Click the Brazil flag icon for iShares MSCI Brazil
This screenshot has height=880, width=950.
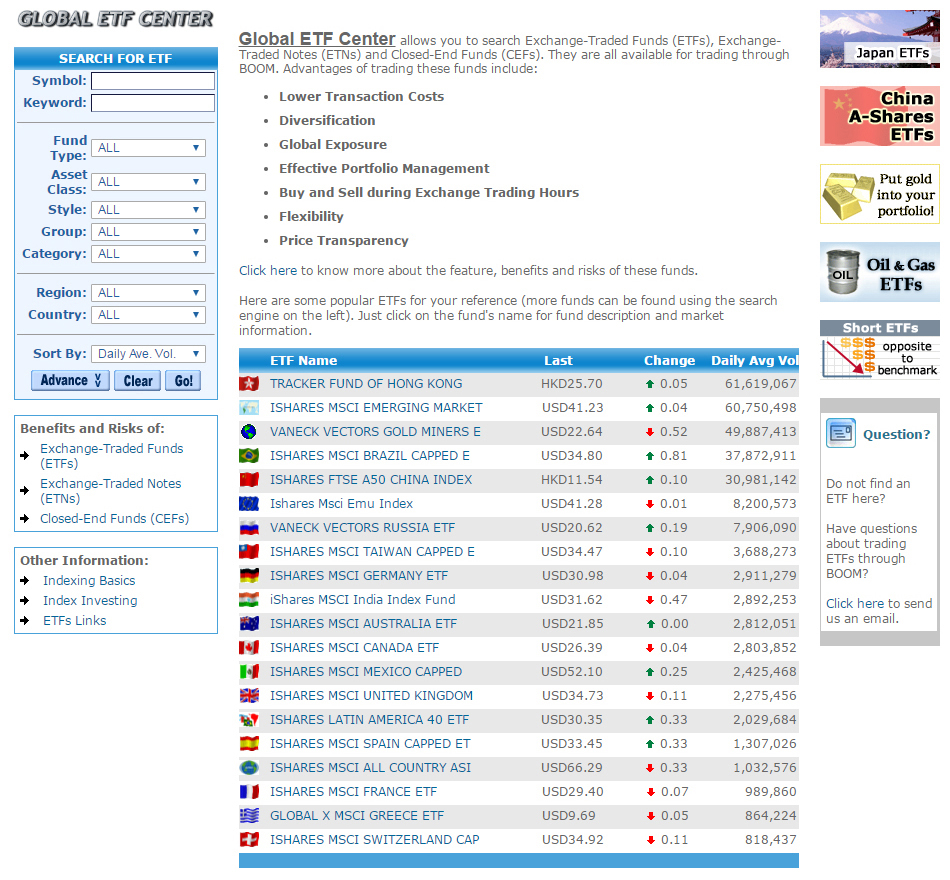tap(249, 456)
